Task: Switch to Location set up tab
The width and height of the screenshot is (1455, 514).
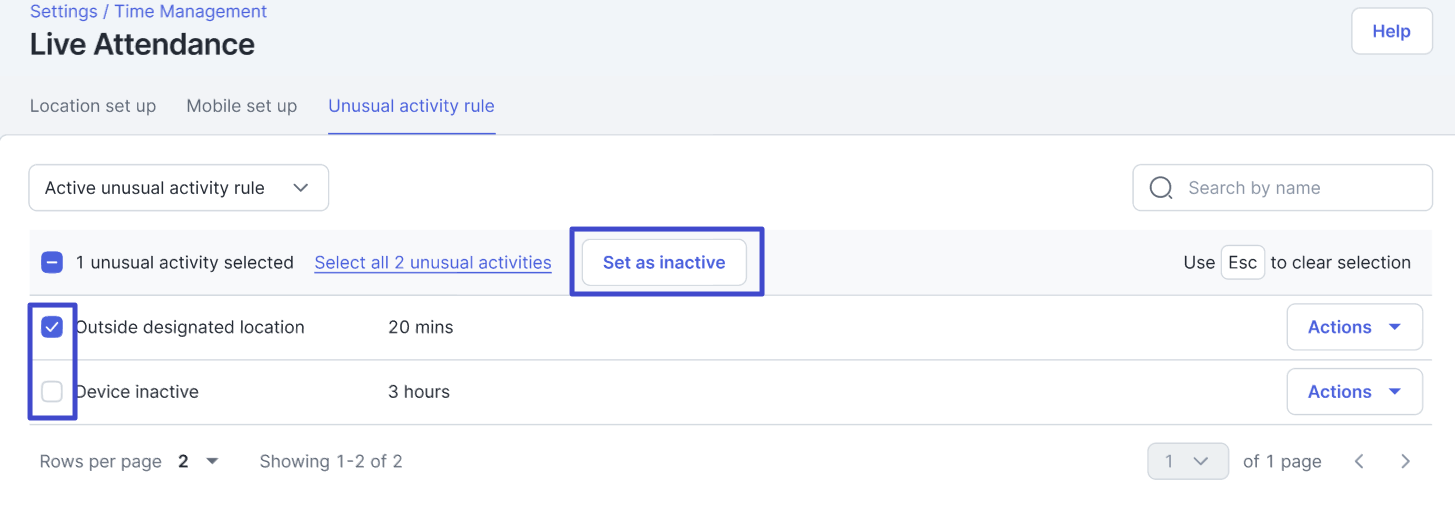Action: click(x=93, y=106)
